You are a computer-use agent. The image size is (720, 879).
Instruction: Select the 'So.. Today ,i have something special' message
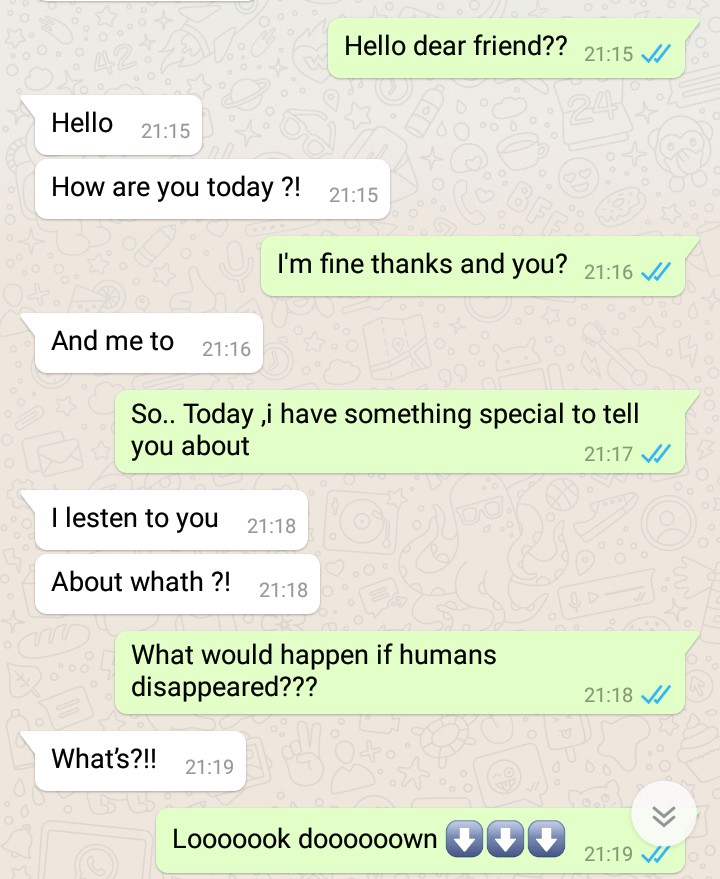(400, 432)
